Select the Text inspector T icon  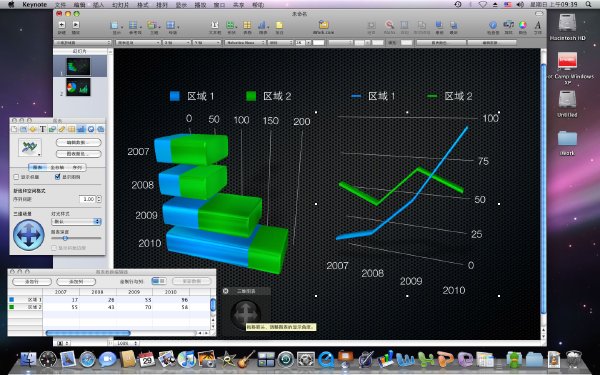(x=42, y=129)
